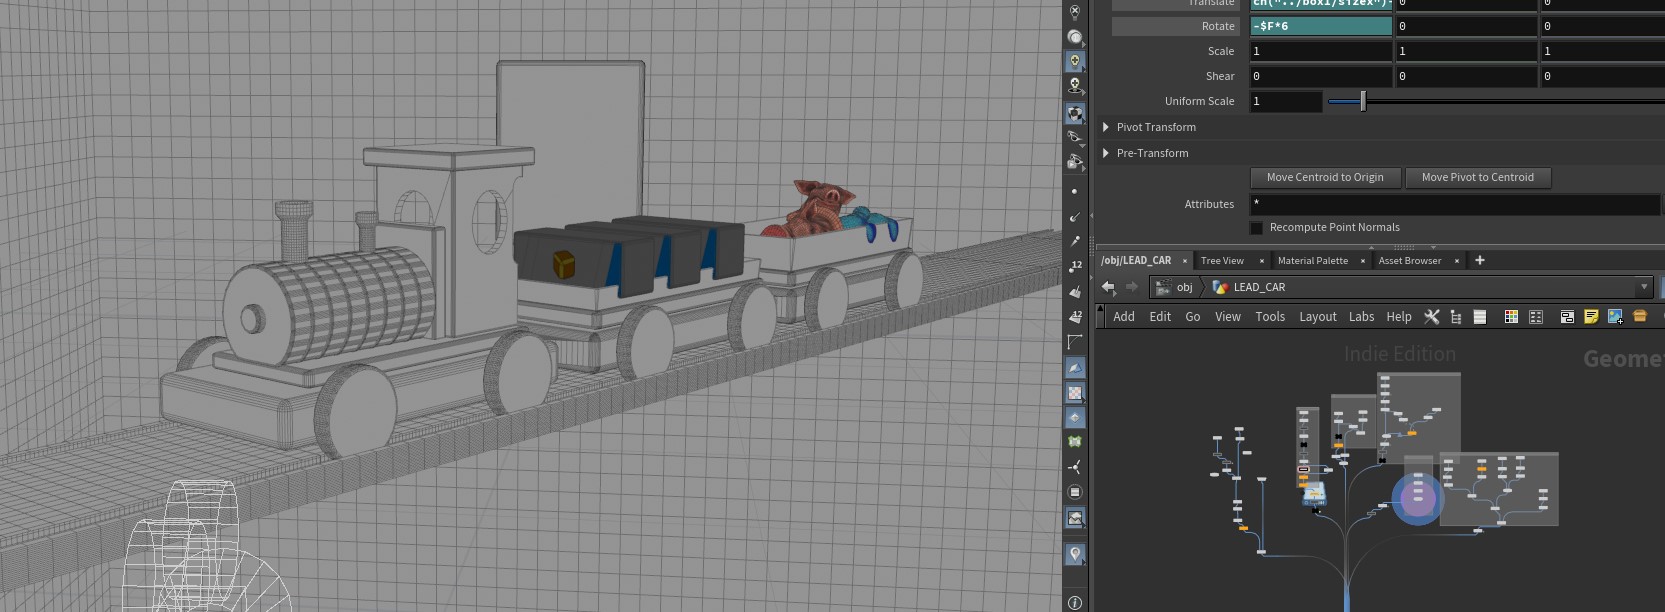1665x612 pixels.
Task: Open the View menu in network editor
Action: tap(1228, 317)
